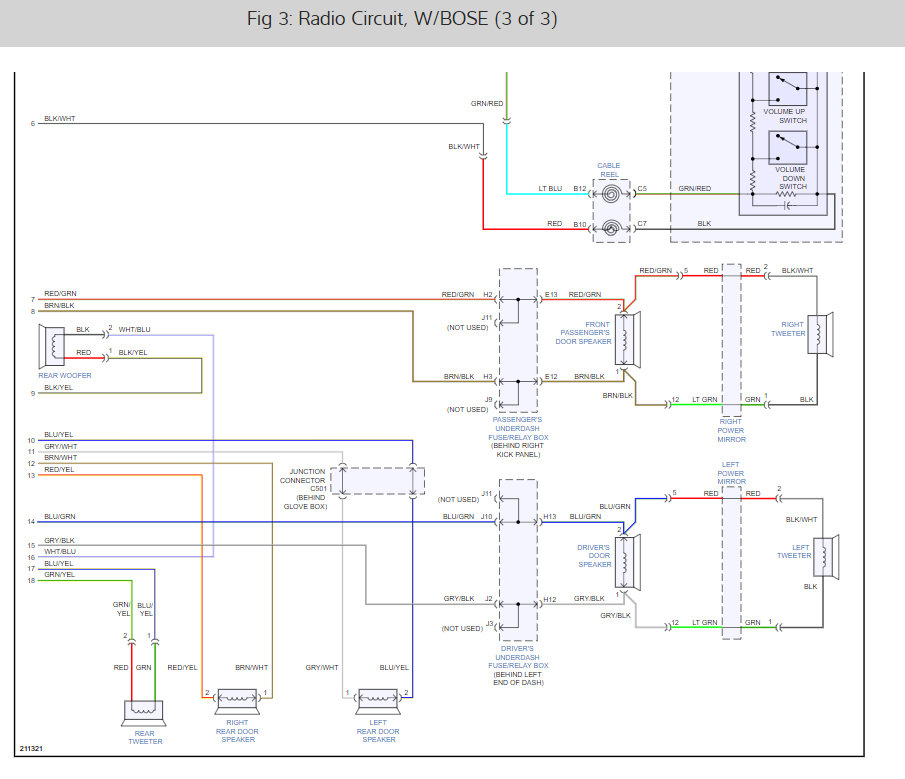This screenshot has height=779, width=905.
Task: Click the Volume Down Switch symbol
Action: click(x=788, y=148)
